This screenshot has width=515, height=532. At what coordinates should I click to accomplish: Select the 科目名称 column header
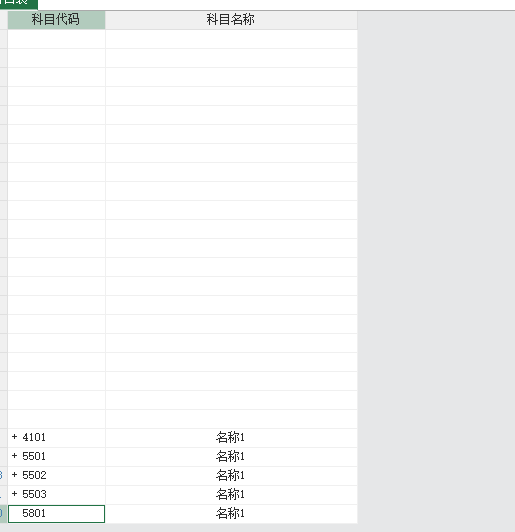(231, 20)
